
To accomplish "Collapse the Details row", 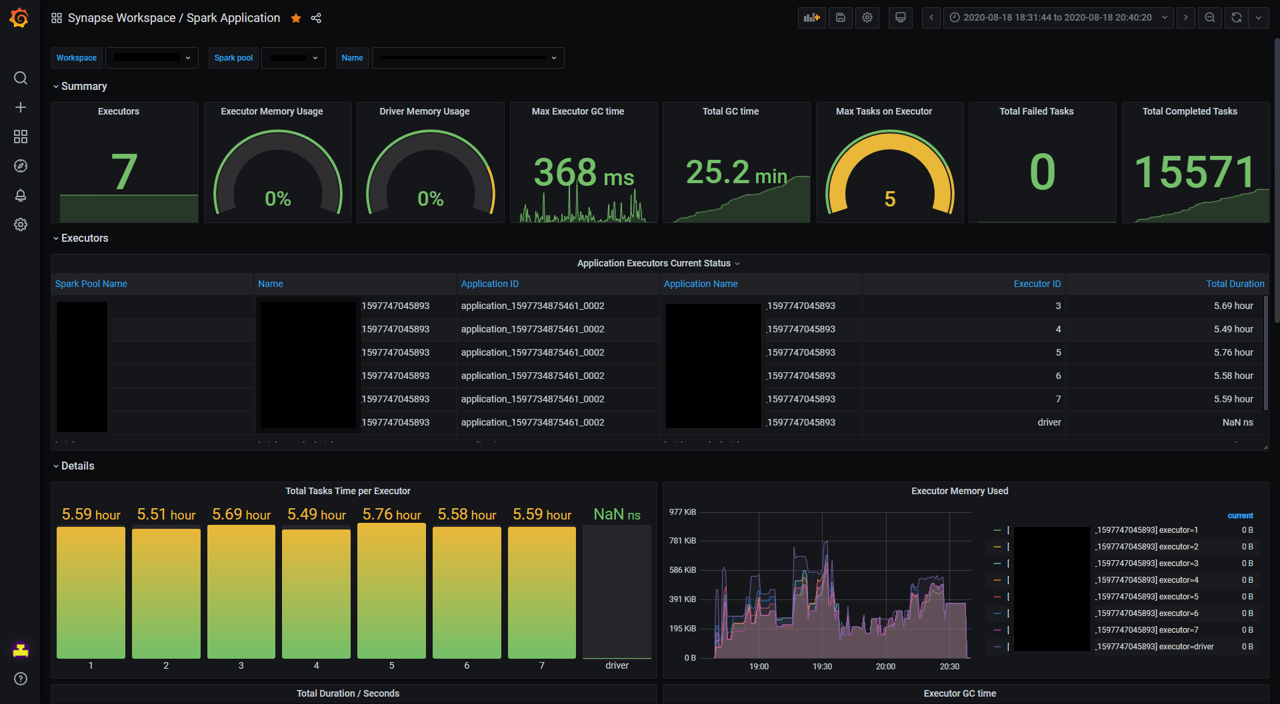I will pyautogui.click(x=73, y=466).
